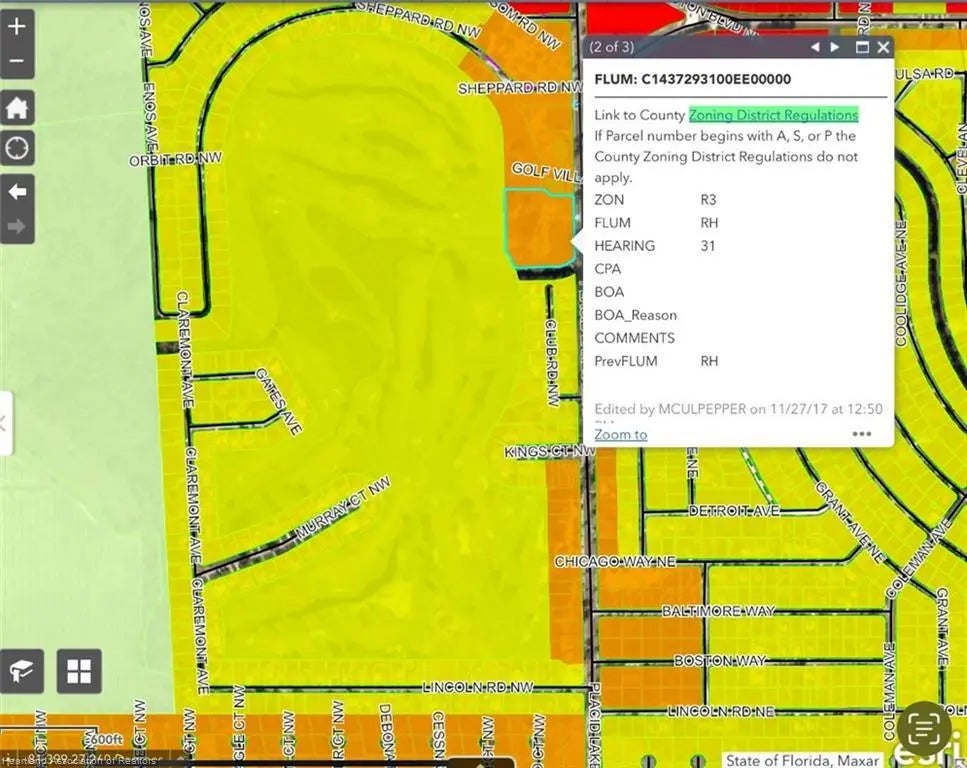Click the Zoom to link
The width and height of the screenshot is (967, 768).
620,434
